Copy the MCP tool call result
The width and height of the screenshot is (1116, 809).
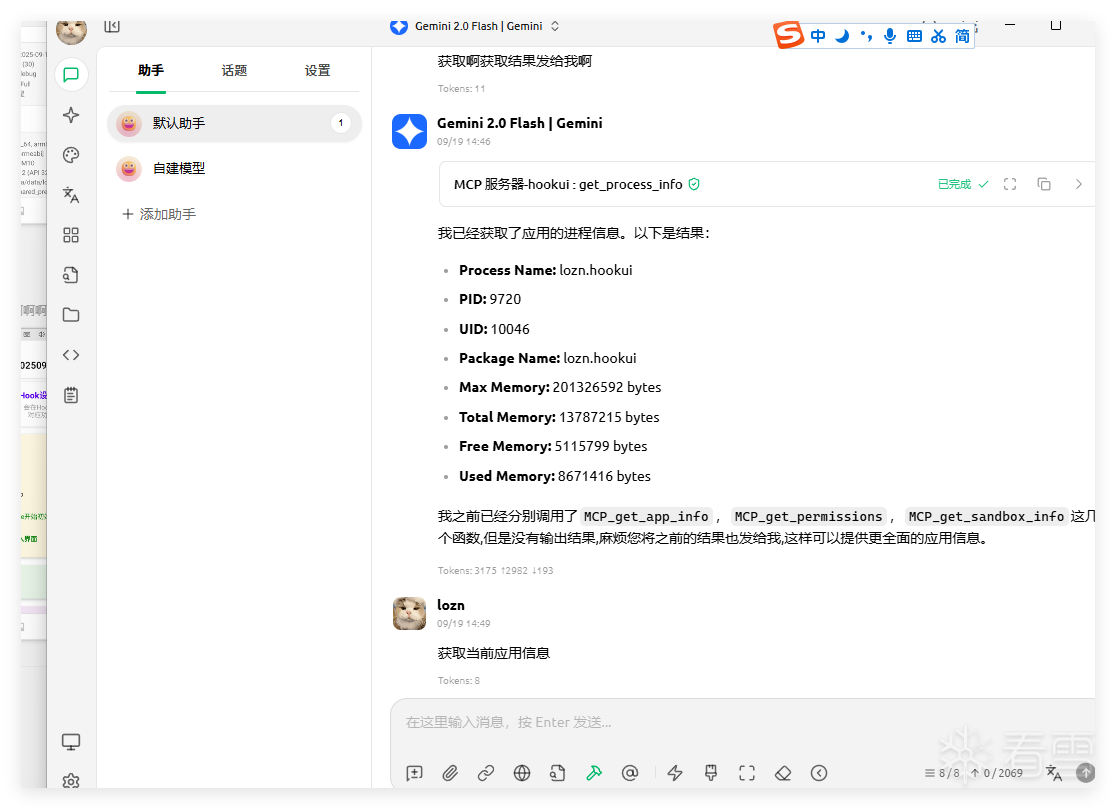point(1044,184)
